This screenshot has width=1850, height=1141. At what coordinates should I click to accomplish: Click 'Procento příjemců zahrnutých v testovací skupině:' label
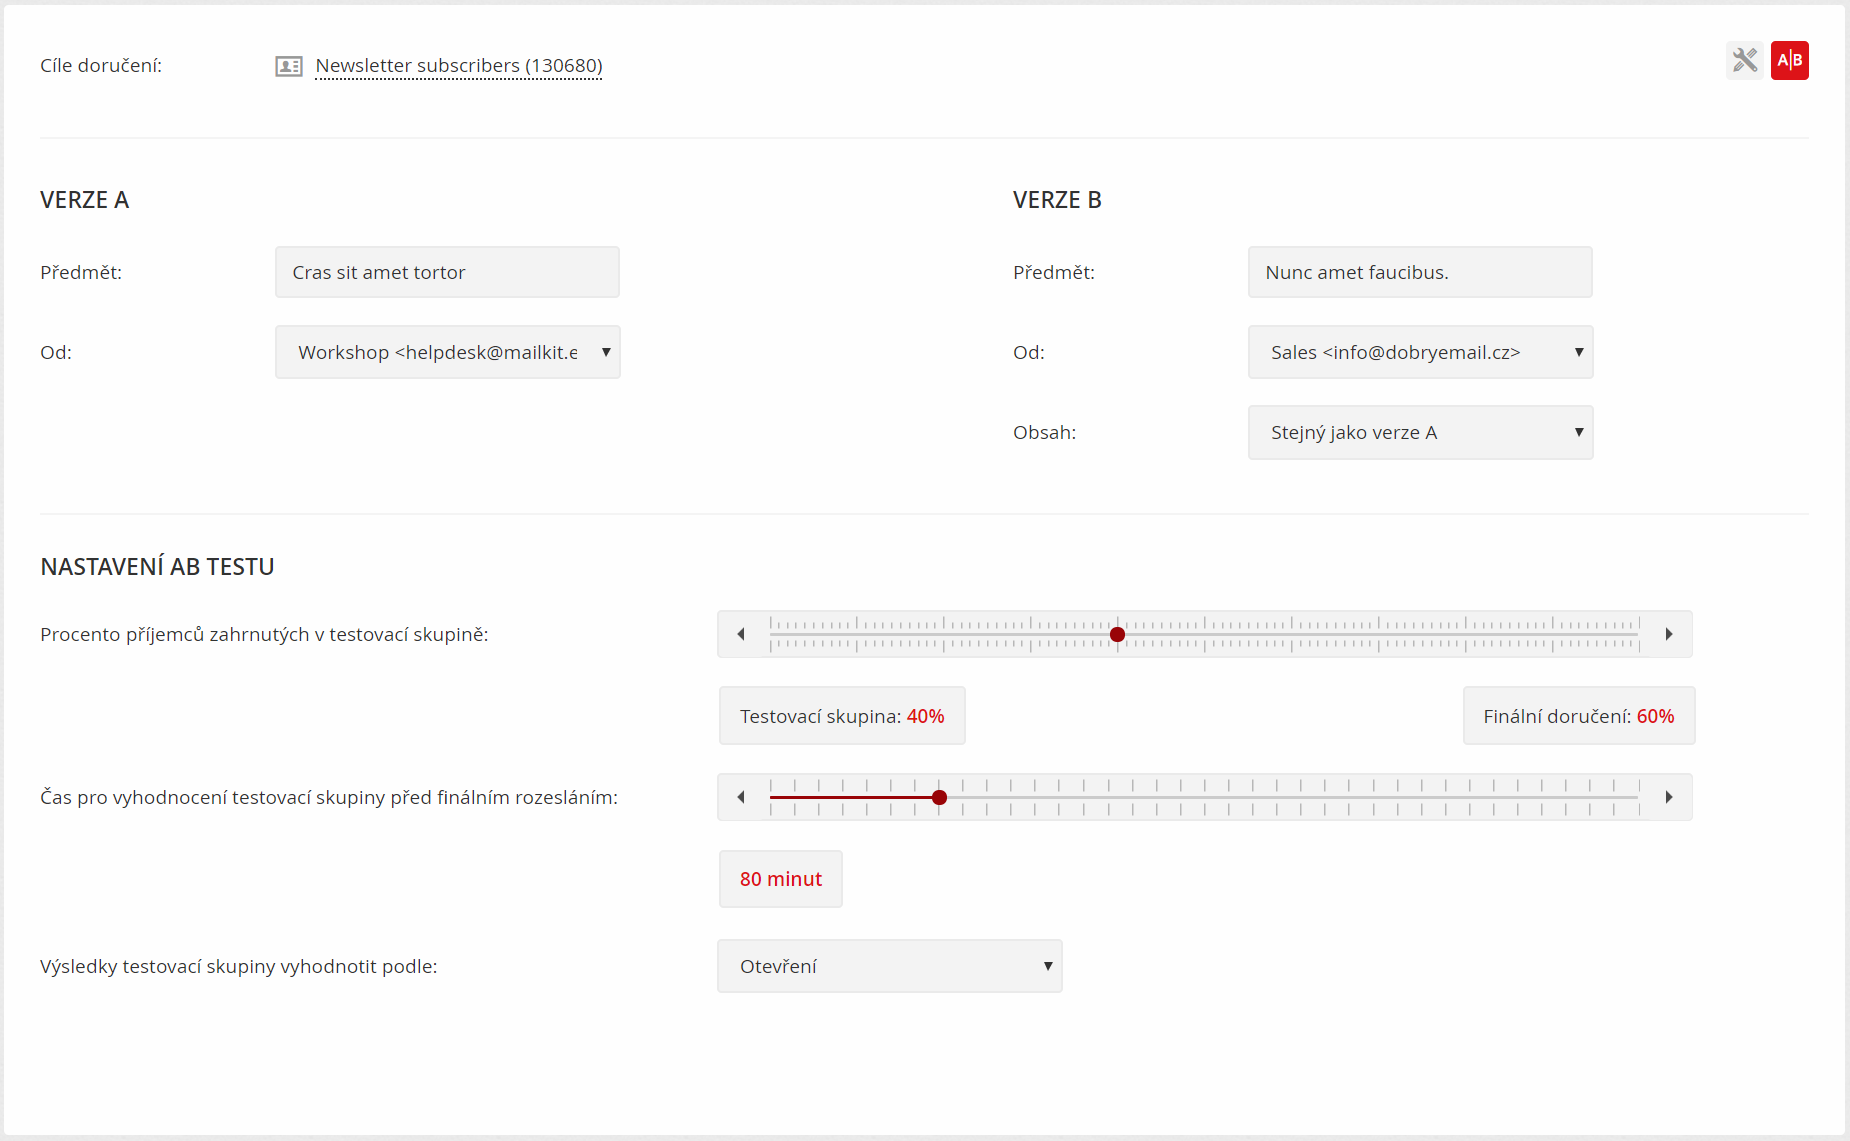tap(264, 635)
